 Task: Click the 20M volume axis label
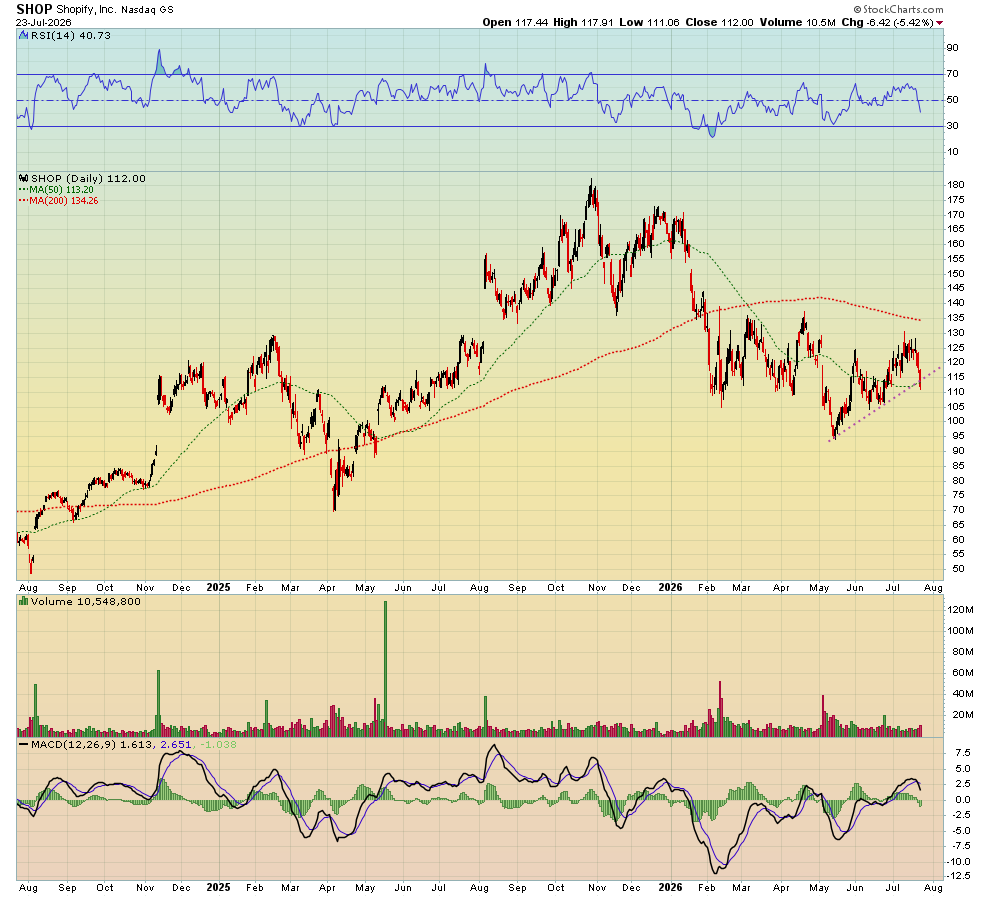coord(962,715)
